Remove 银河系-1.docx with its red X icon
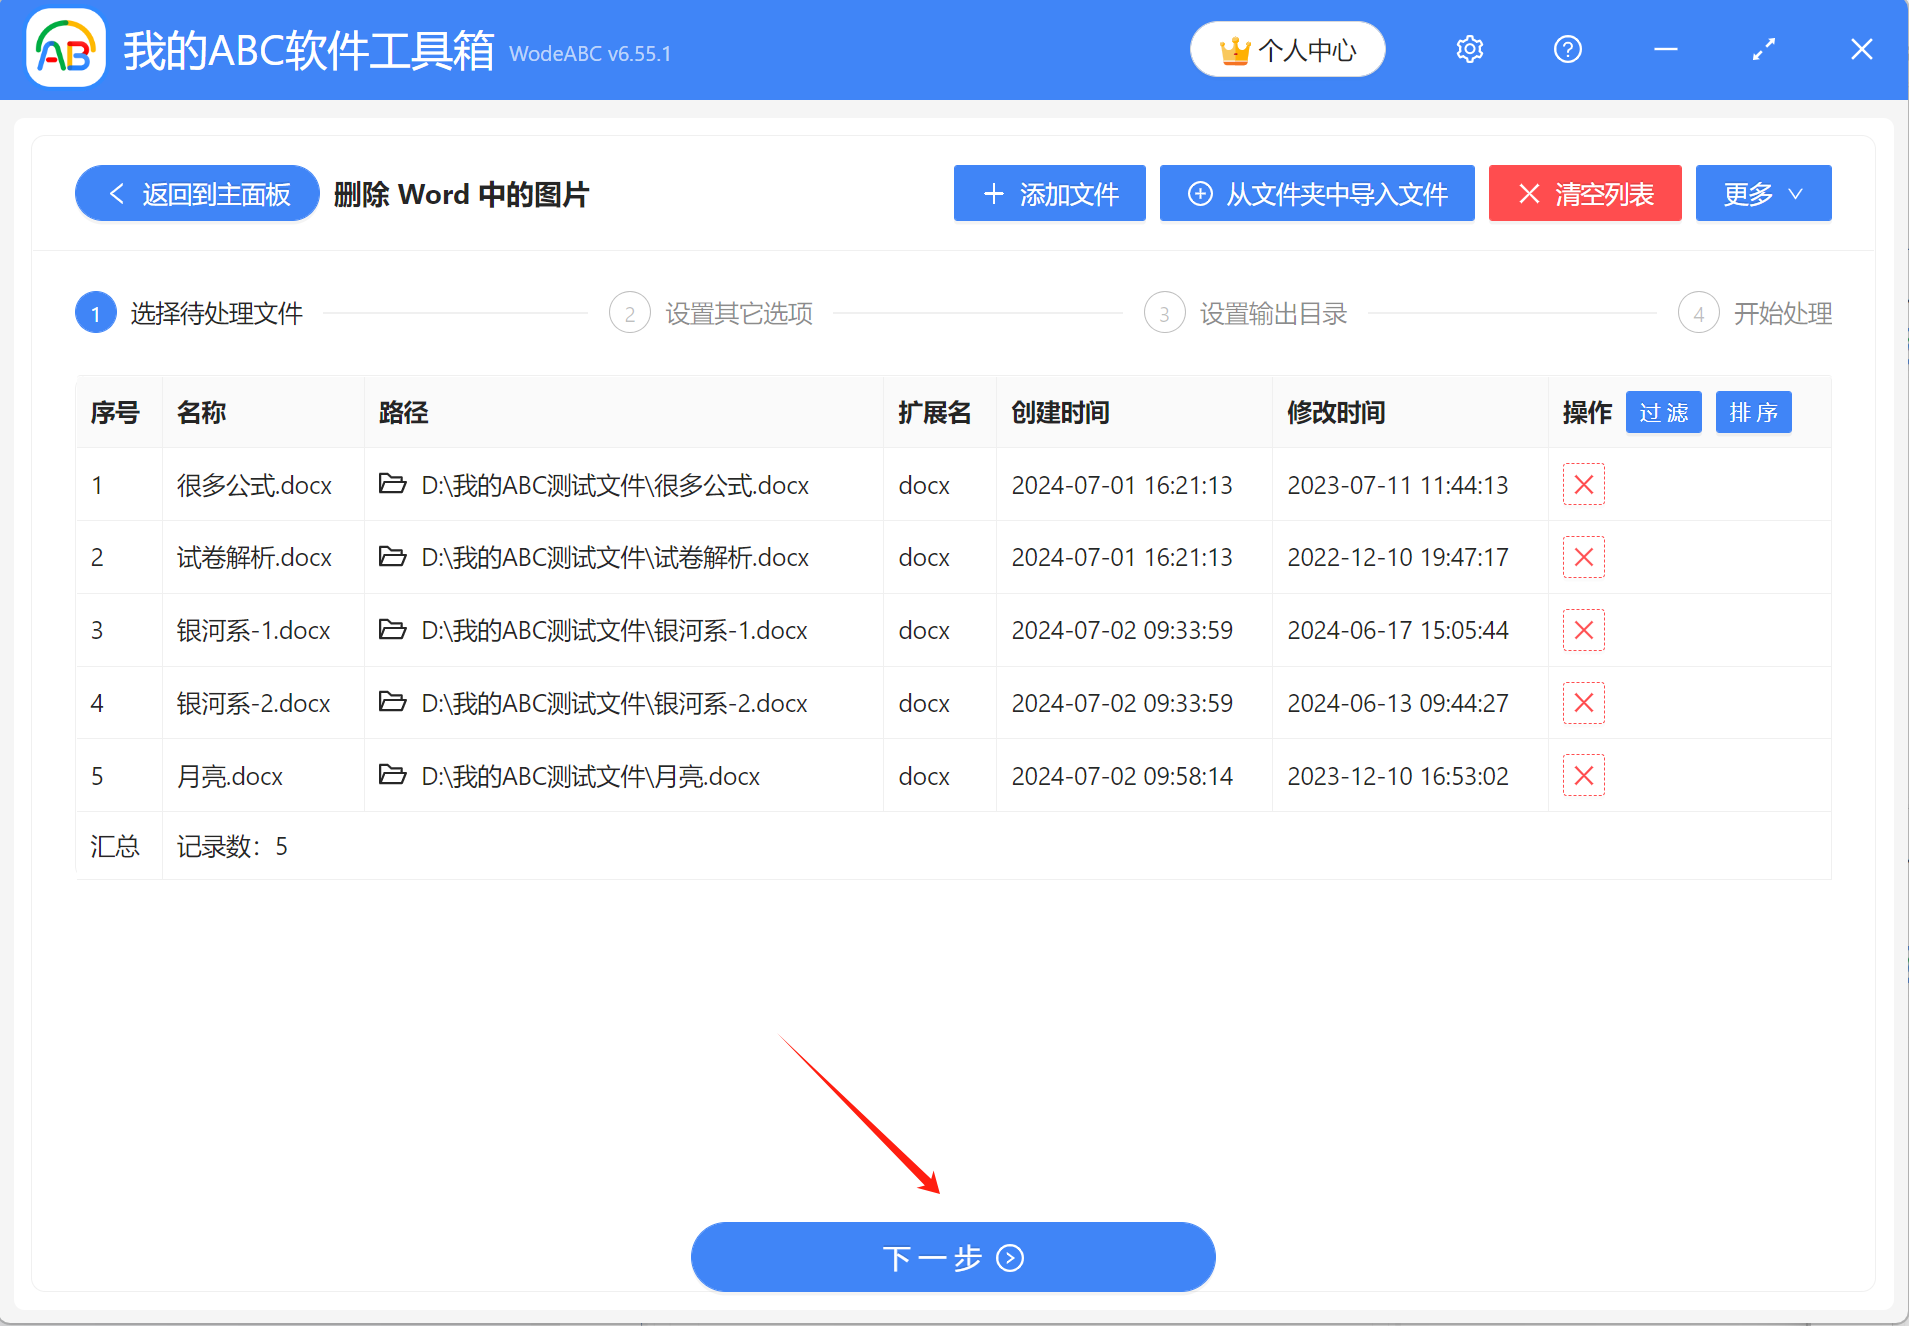 [x=1583, y=630]
